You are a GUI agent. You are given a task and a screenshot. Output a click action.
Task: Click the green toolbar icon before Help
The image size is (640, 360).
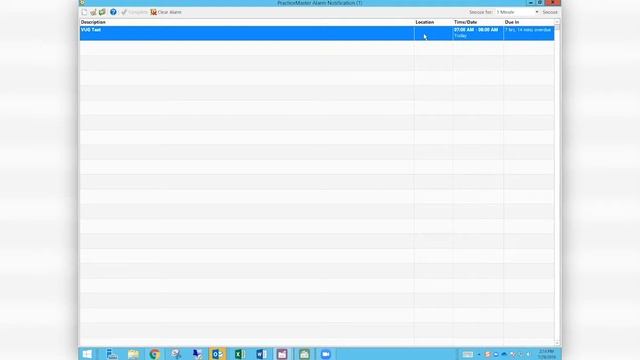click(102, 12)
